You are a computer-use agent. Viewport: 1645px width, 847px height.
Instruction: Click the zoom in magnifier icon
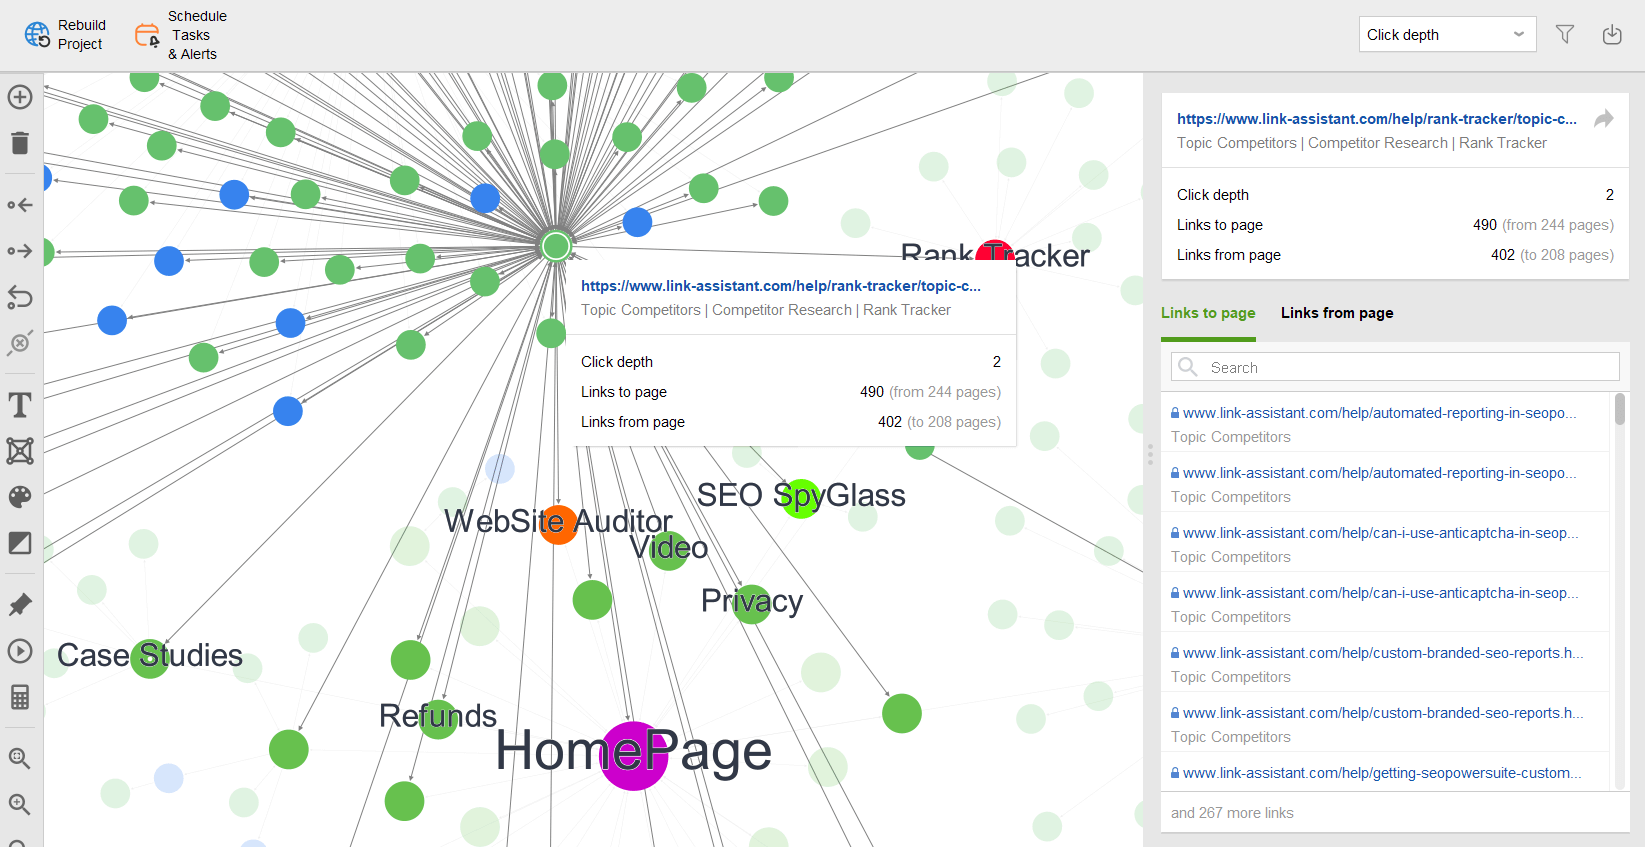pyautogui.click(x=20, y=804)
